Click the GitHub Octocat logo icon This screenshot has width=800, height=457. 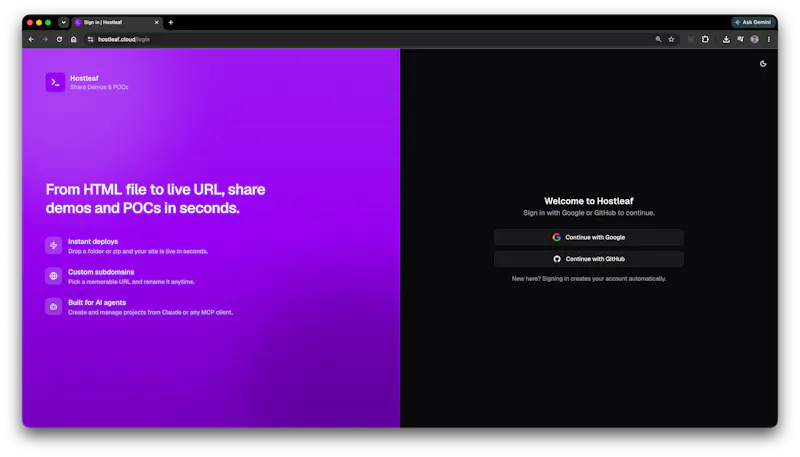coord(557,259)
